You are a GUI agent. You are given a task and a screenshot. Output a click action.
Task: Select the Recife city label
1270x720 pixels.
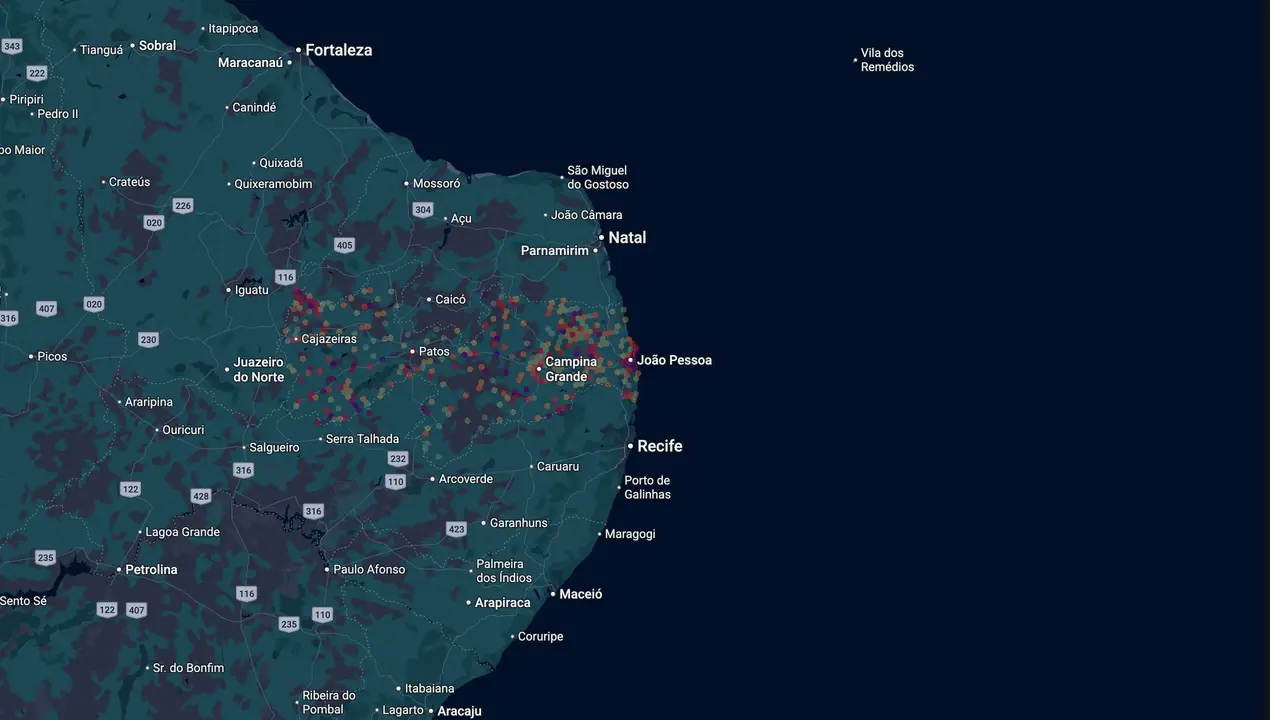pyautogui.click(x=660, y=446)
